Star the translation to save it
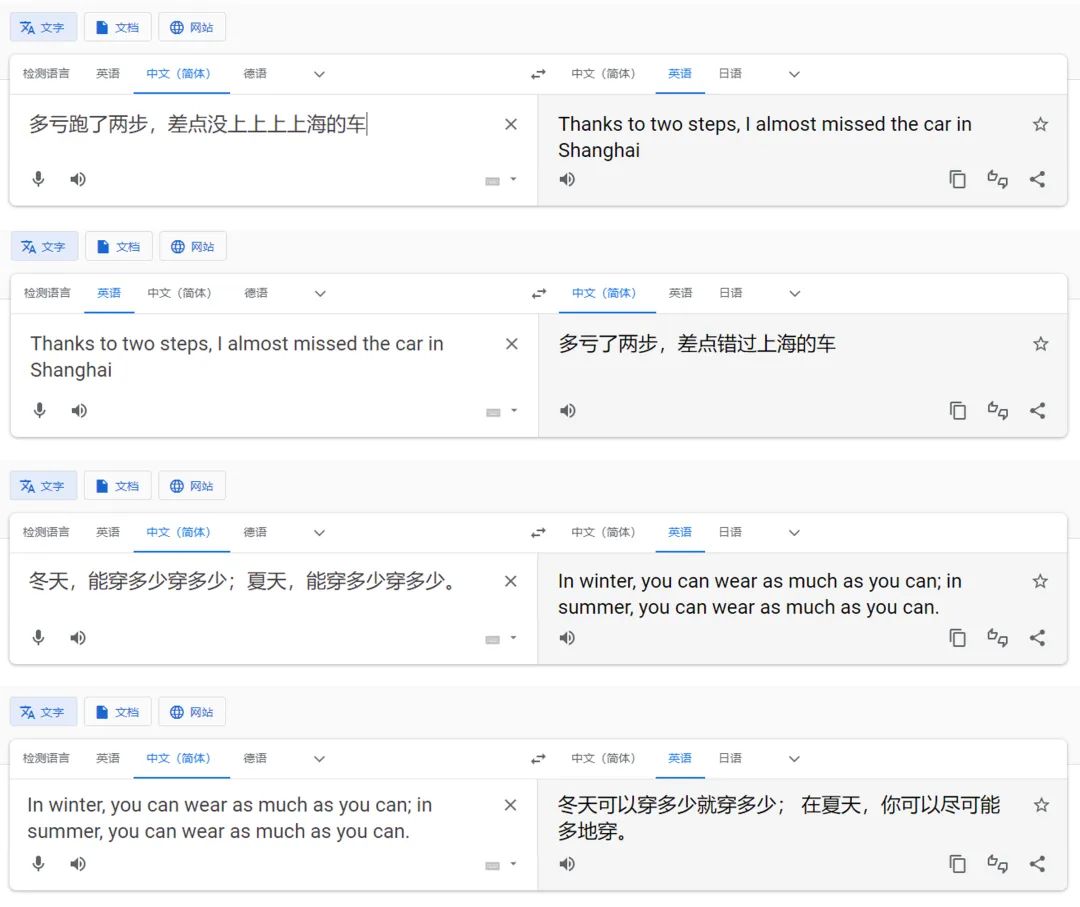Image resolution: width=1080 pixels, height=907 pixels. point(1040,124)
